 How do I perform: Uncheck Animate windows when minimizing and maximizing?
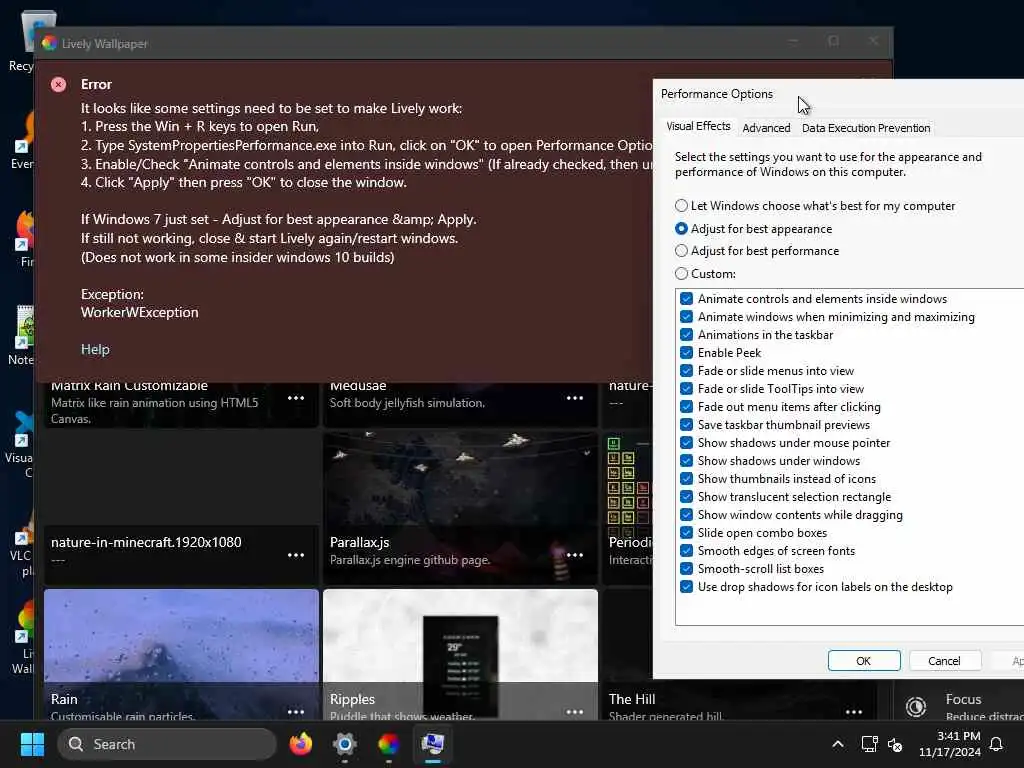[x=686, y=317]
